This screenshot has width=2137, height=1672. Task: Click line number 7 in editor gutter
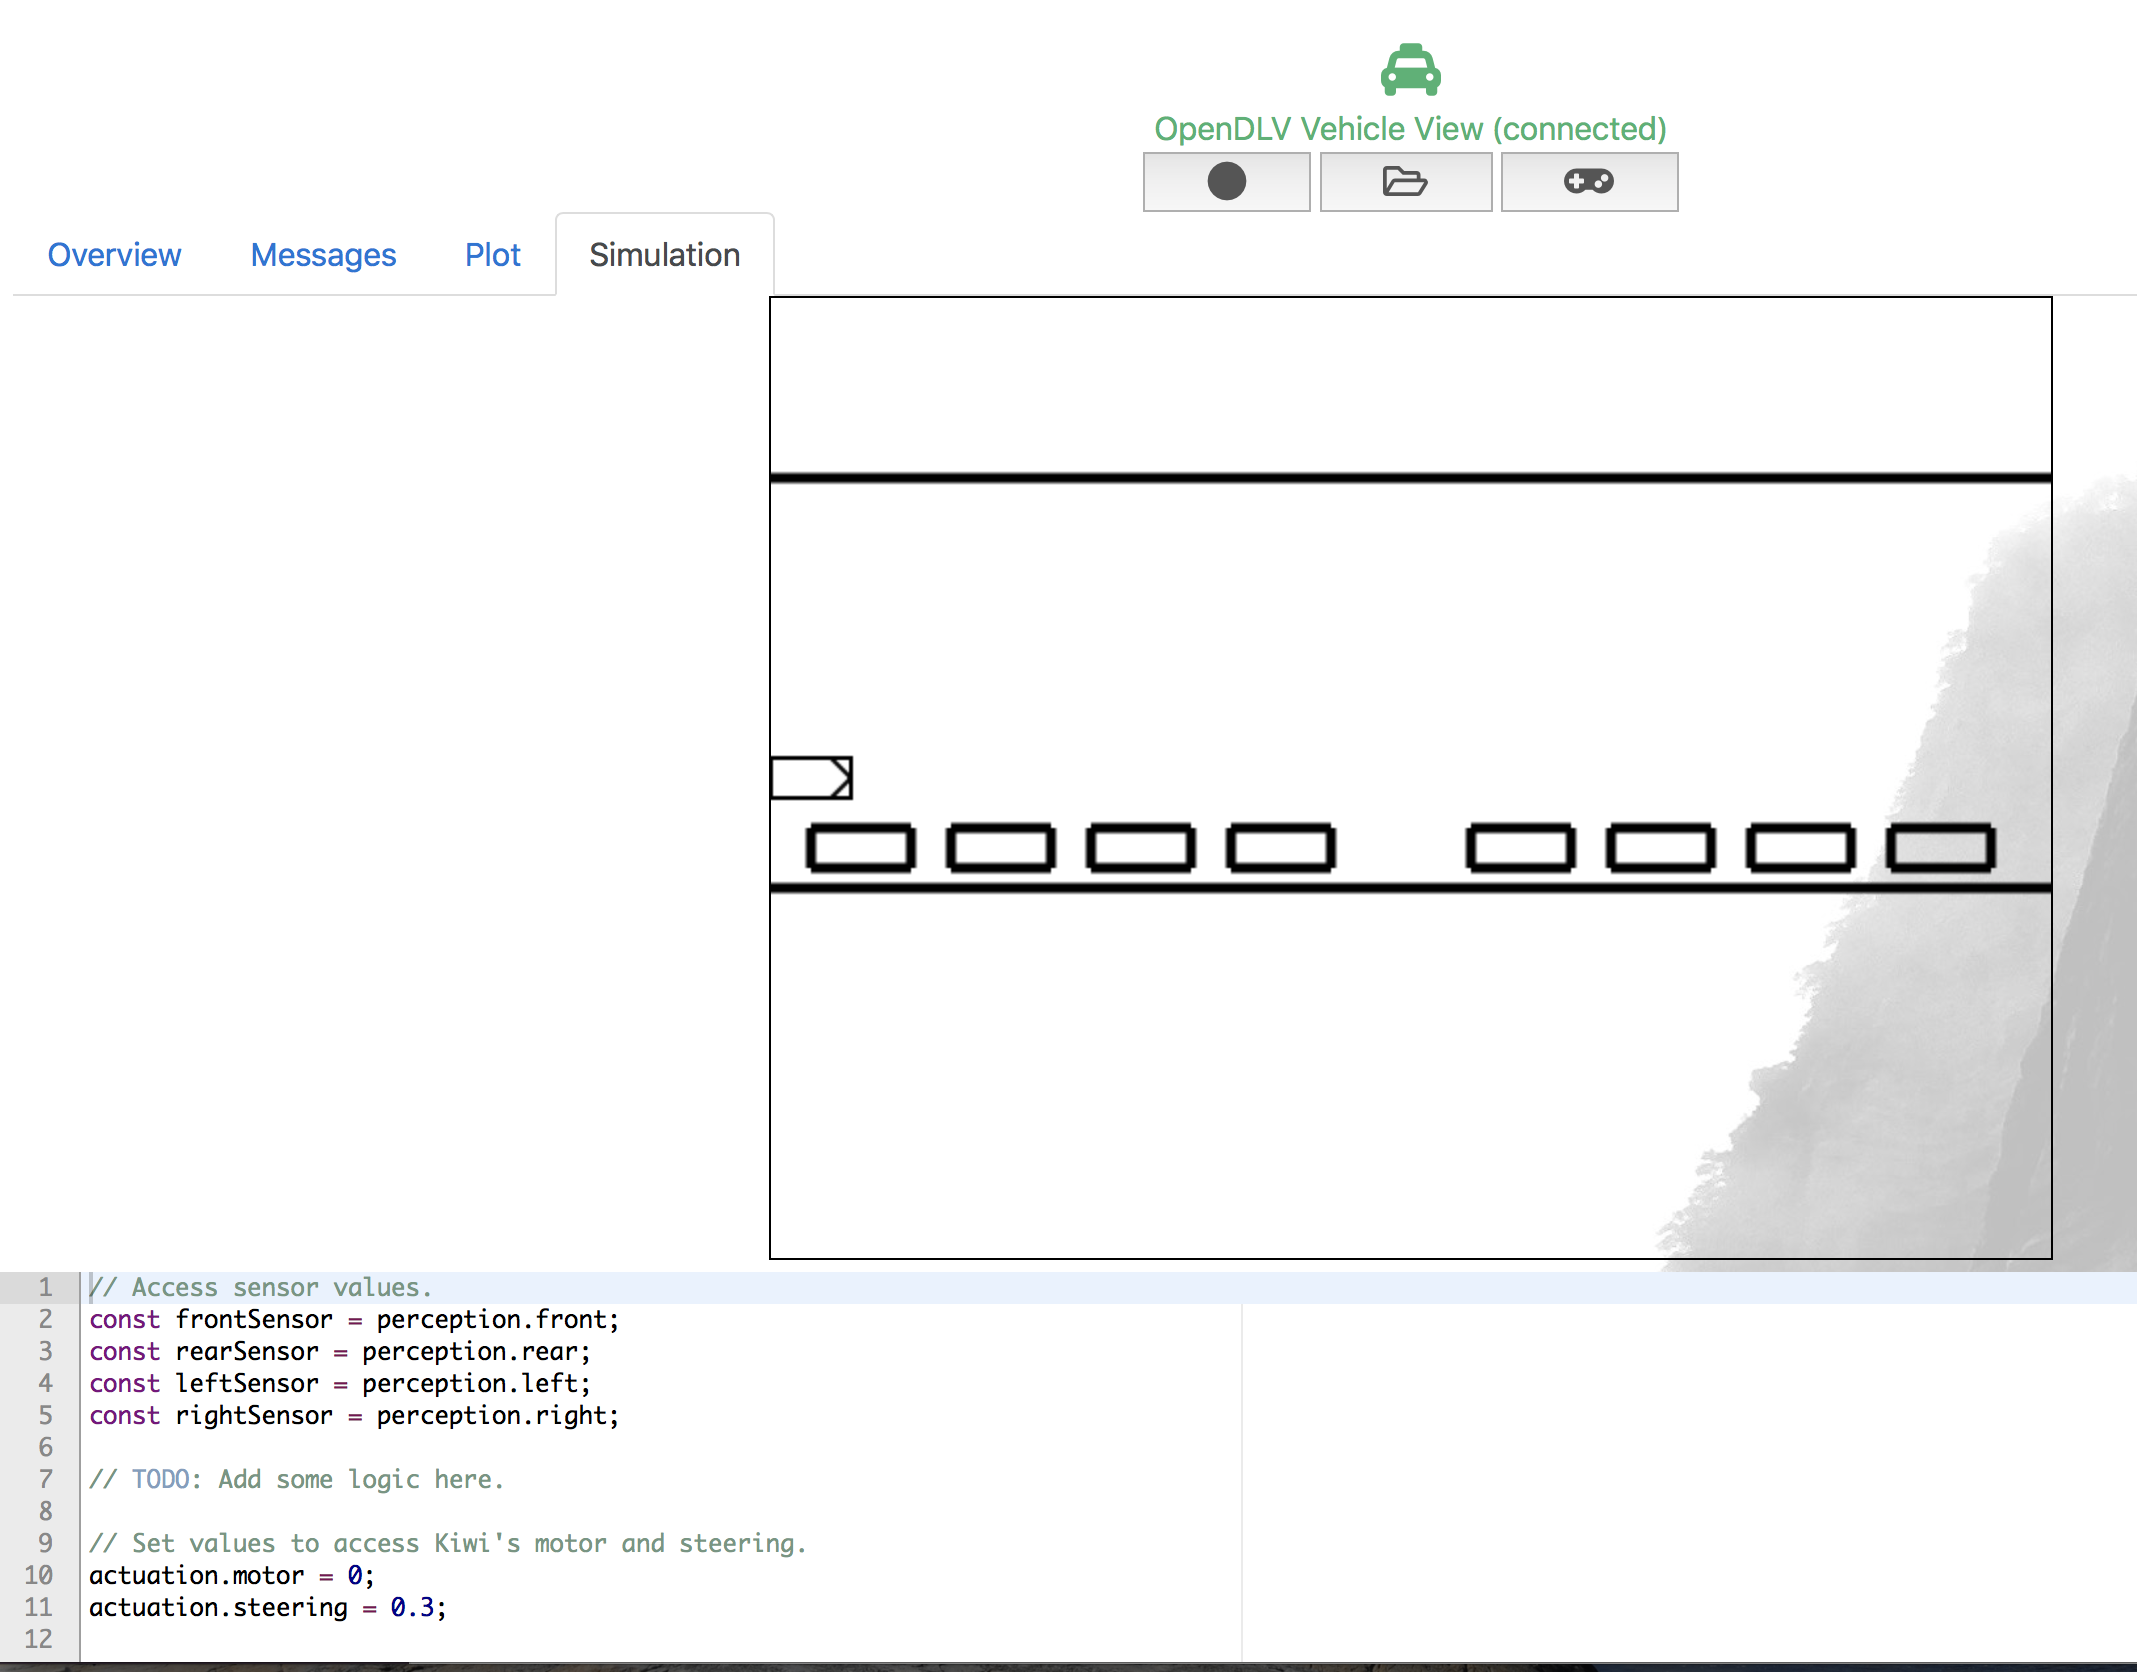click(45, 1479)
